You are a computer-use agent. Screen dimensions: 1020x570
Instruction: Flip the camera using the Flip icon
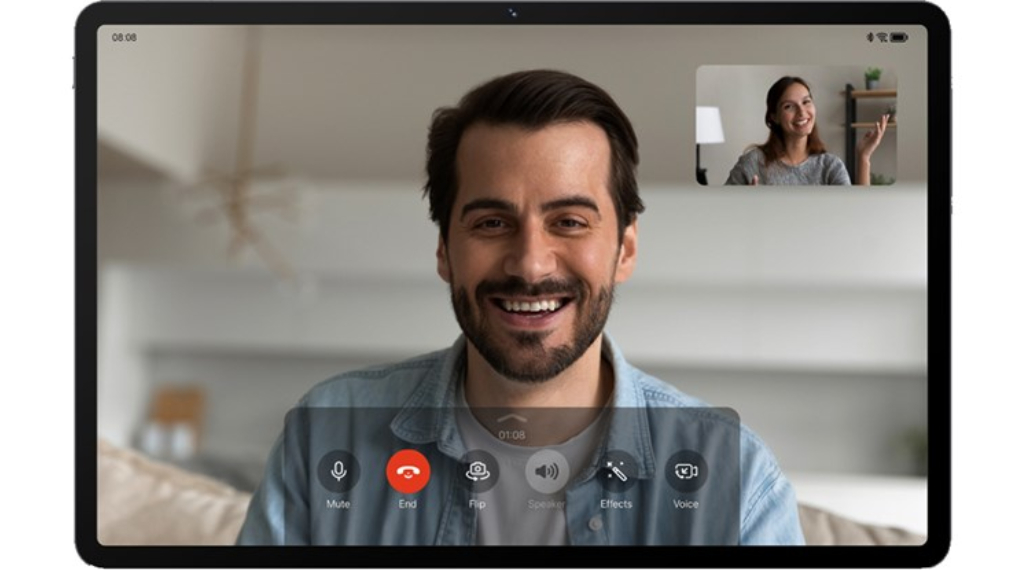click(477, 471)
